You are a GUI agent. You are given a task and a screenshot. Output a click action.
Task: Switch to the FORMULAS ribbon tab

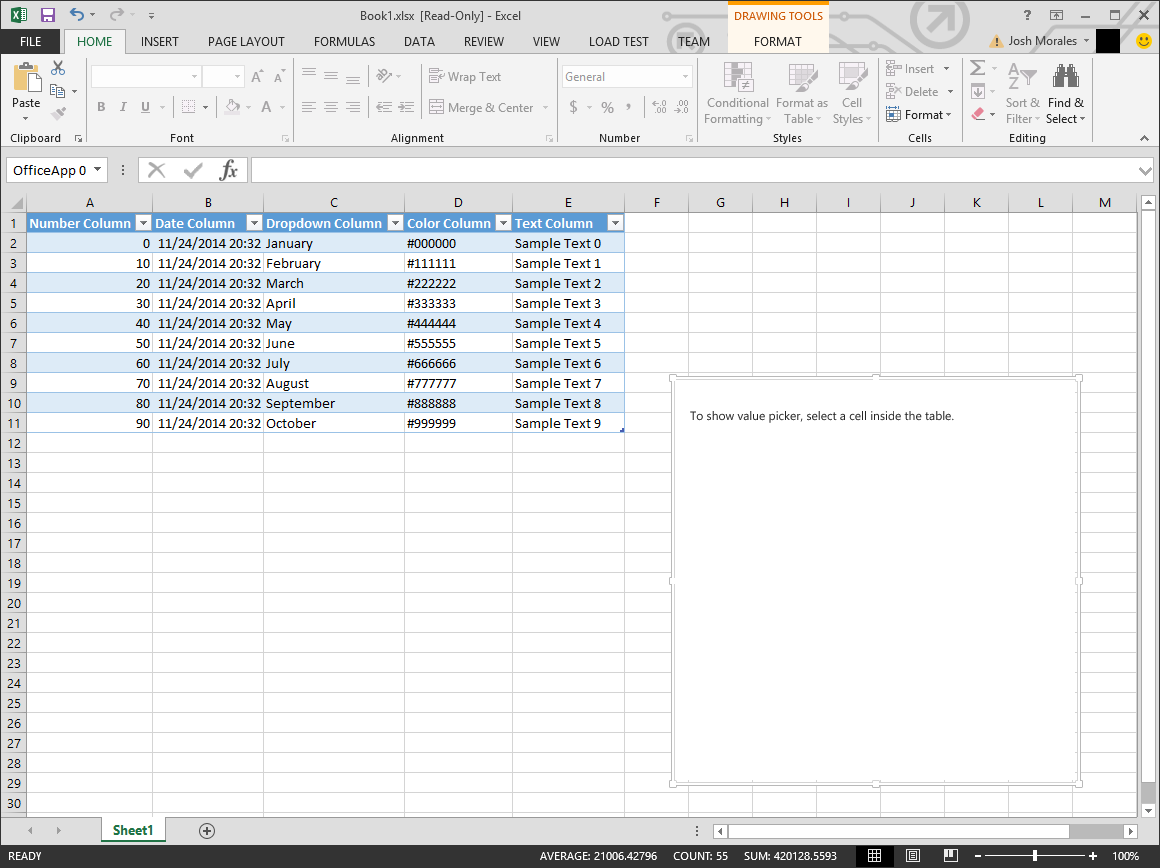343,41
